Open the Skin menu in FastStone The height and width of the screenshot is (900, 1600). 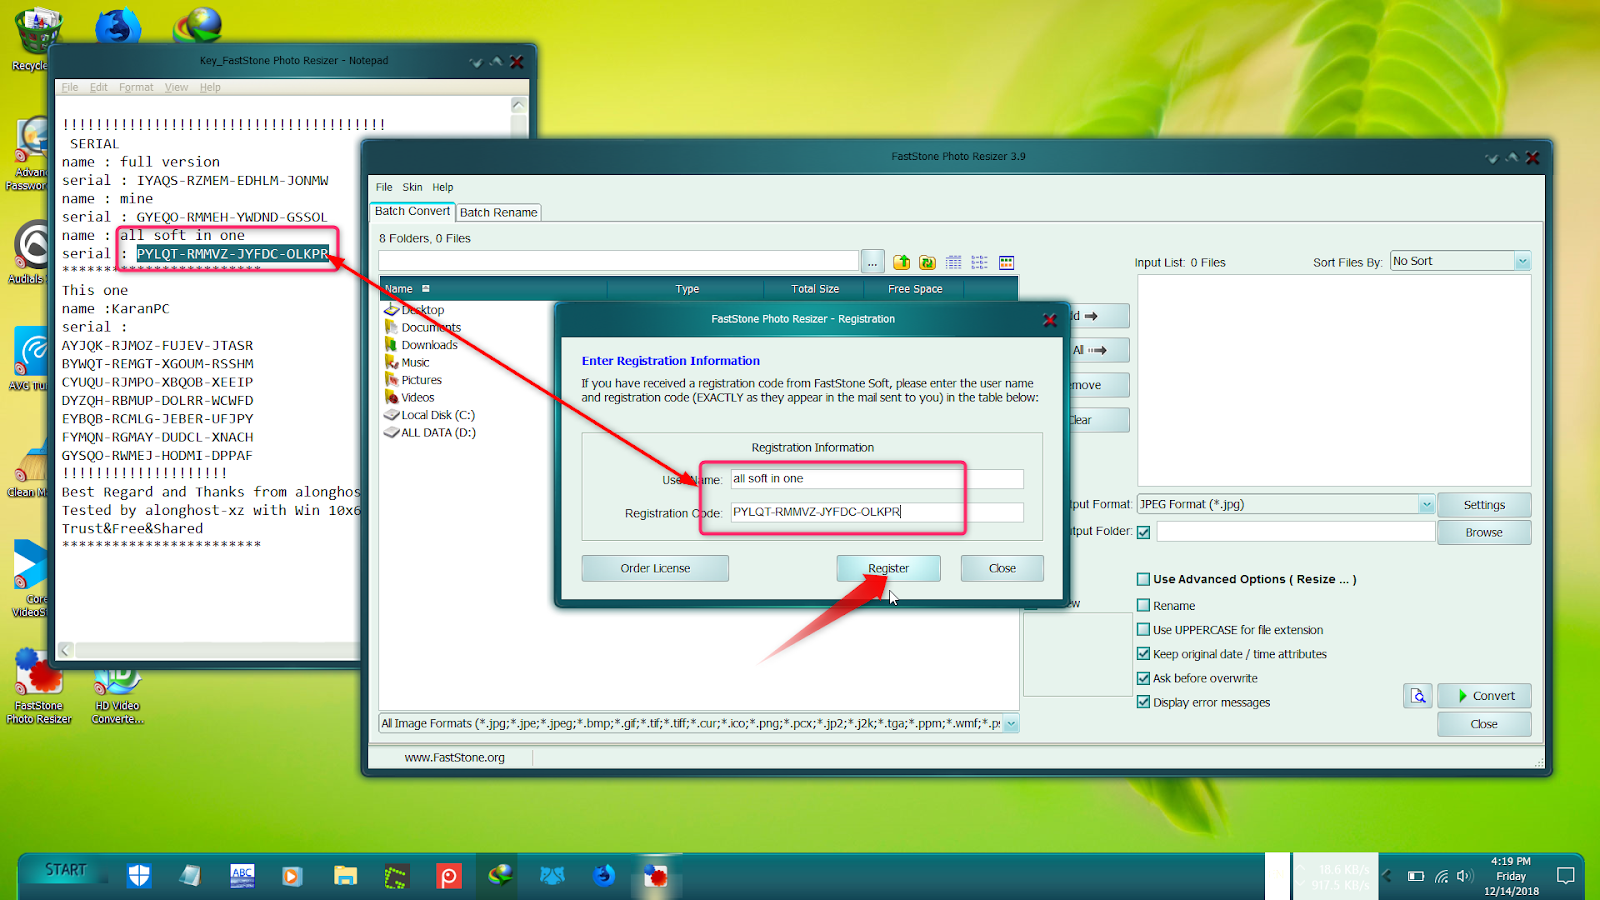(412, 187)
